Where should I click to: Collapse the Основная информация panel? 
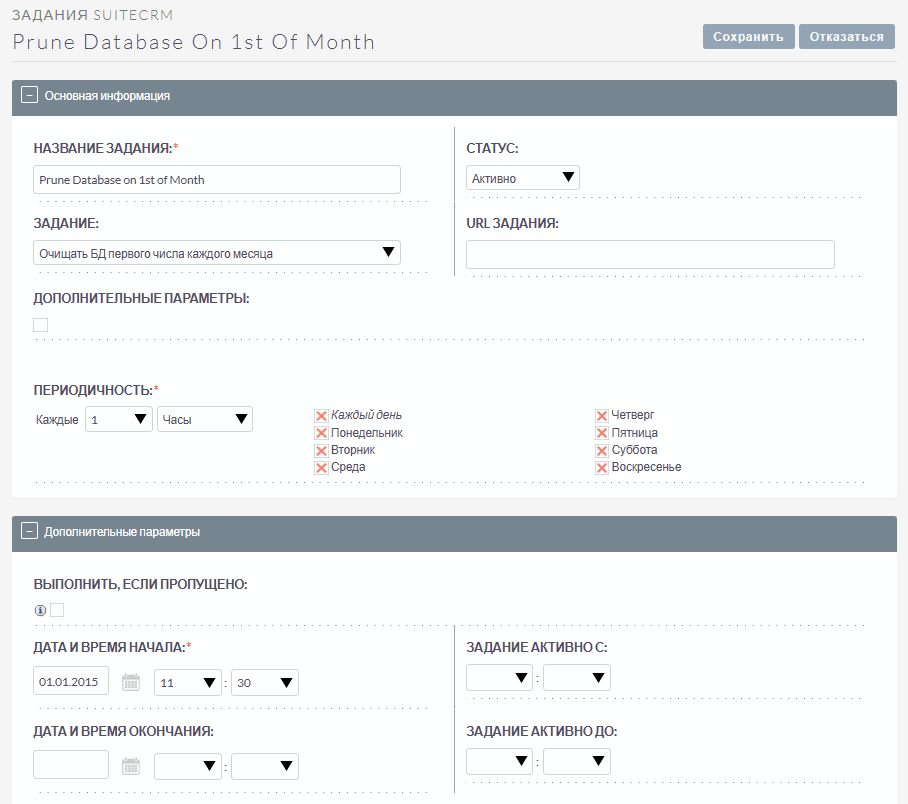[x=29, y=96]
